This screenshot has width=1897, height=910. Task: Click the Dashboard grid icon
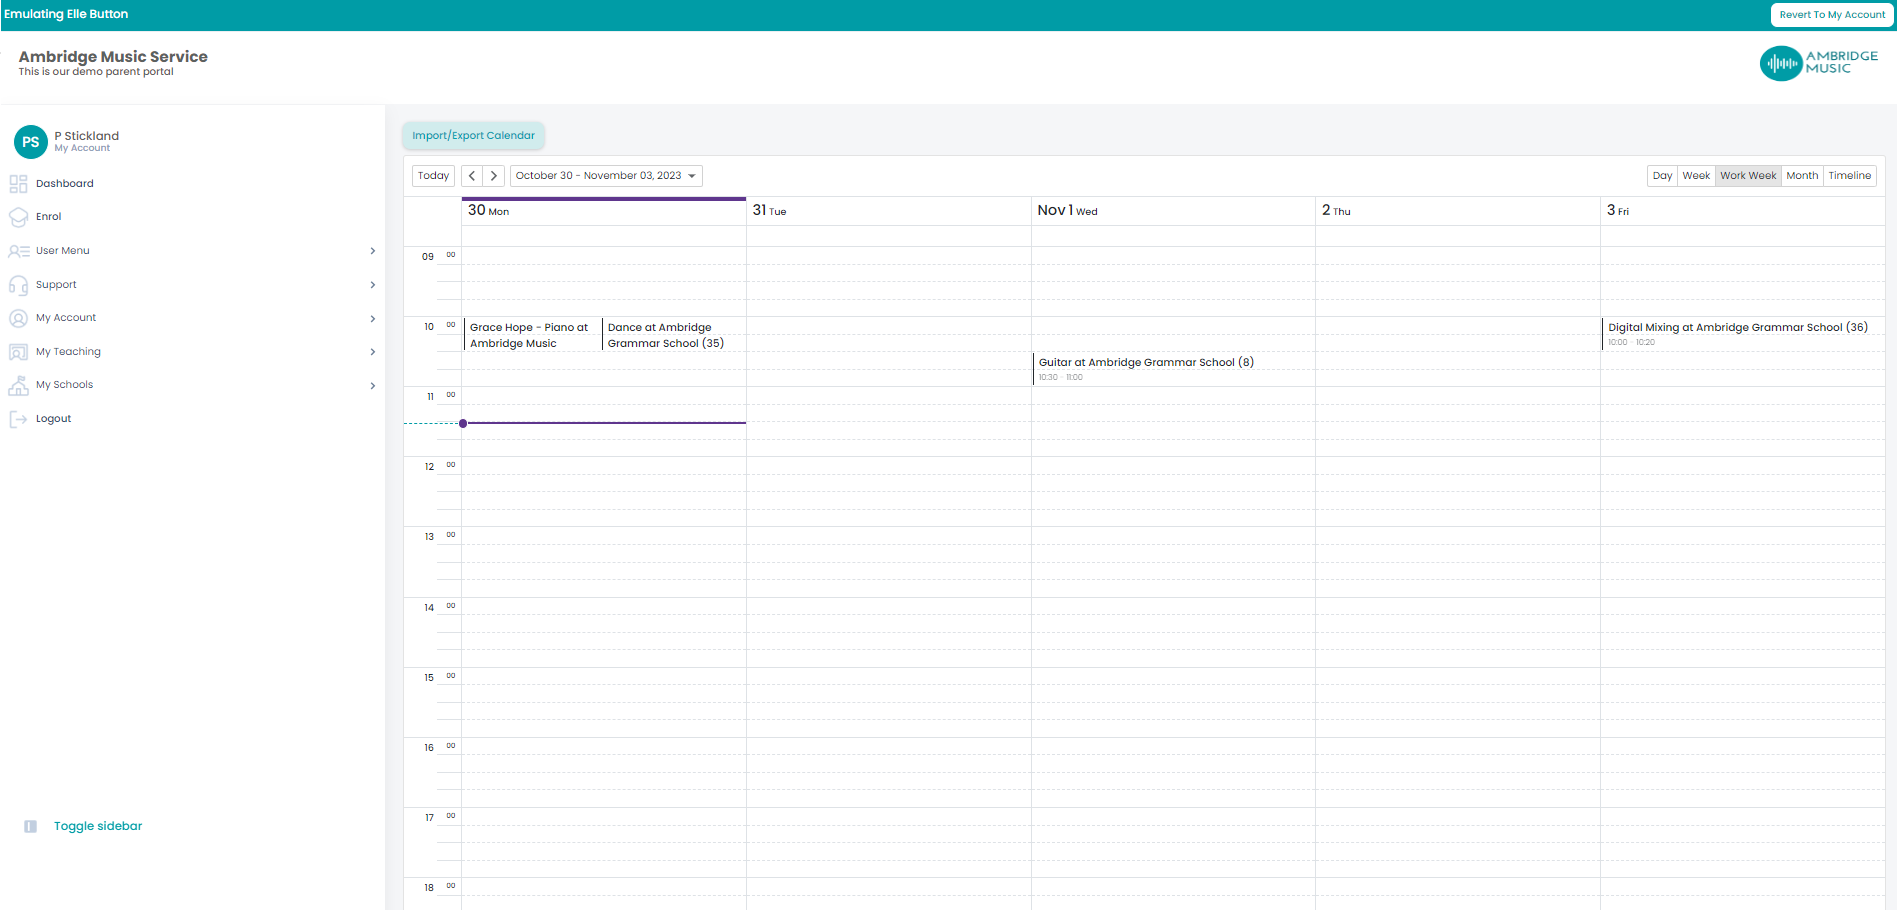pyautogui.click(x=18, y=184)
